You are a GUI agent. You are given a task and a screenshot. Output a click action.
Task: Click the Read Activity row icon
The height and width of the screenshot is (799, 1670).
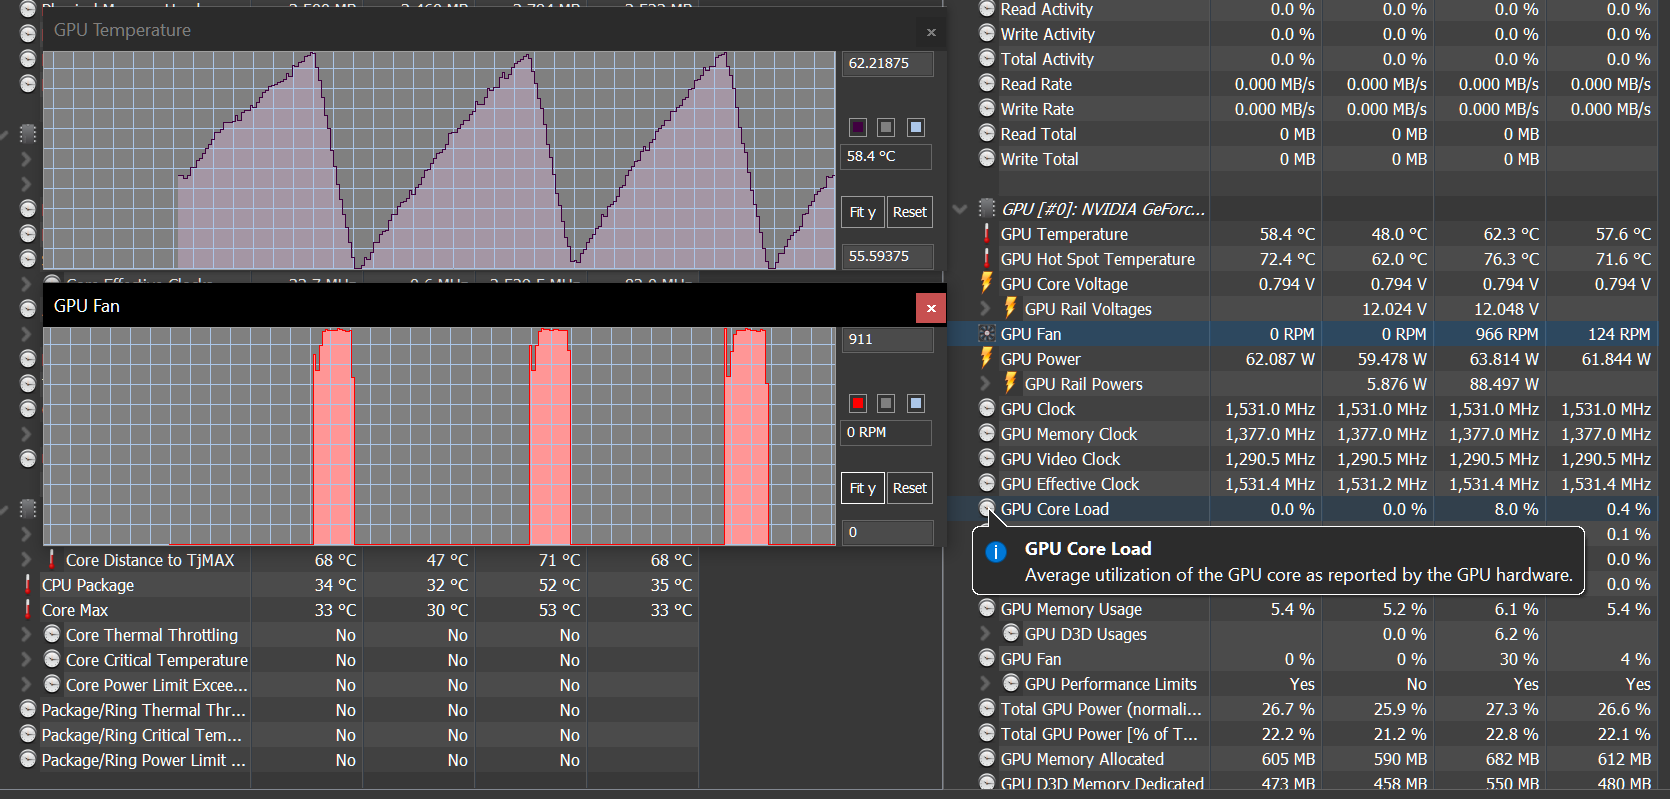click(x=987, y=9)
